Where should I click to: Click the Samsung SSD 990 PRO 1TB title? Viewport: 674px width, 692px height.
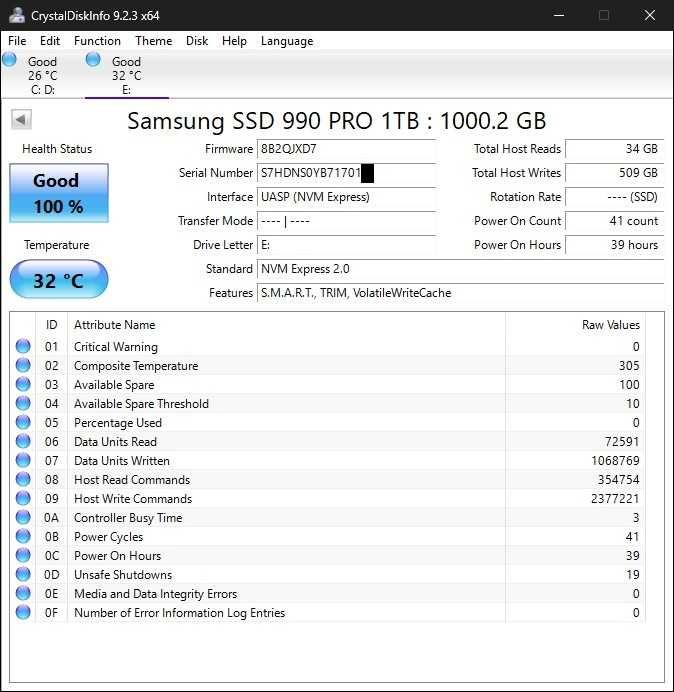337,120
